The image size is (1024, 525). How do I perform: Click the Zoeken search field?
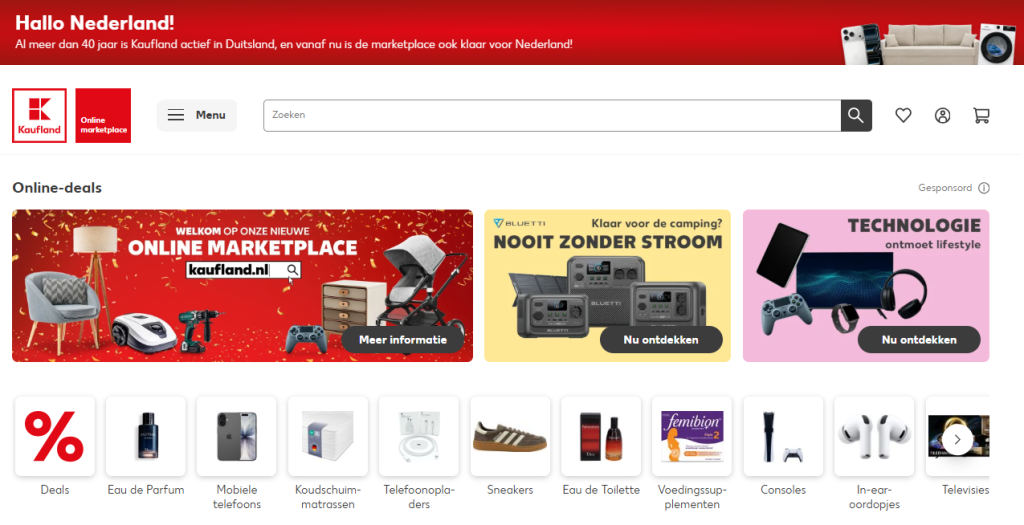[552, 116]
